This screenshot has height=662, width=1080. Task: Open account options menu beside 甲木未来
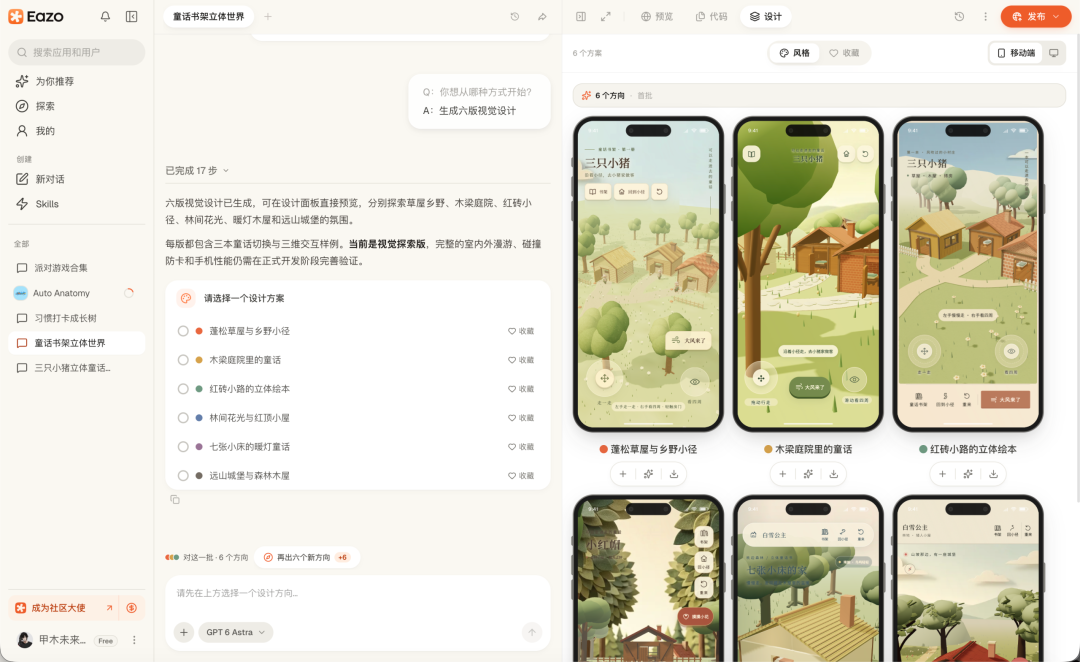(134, 640)
